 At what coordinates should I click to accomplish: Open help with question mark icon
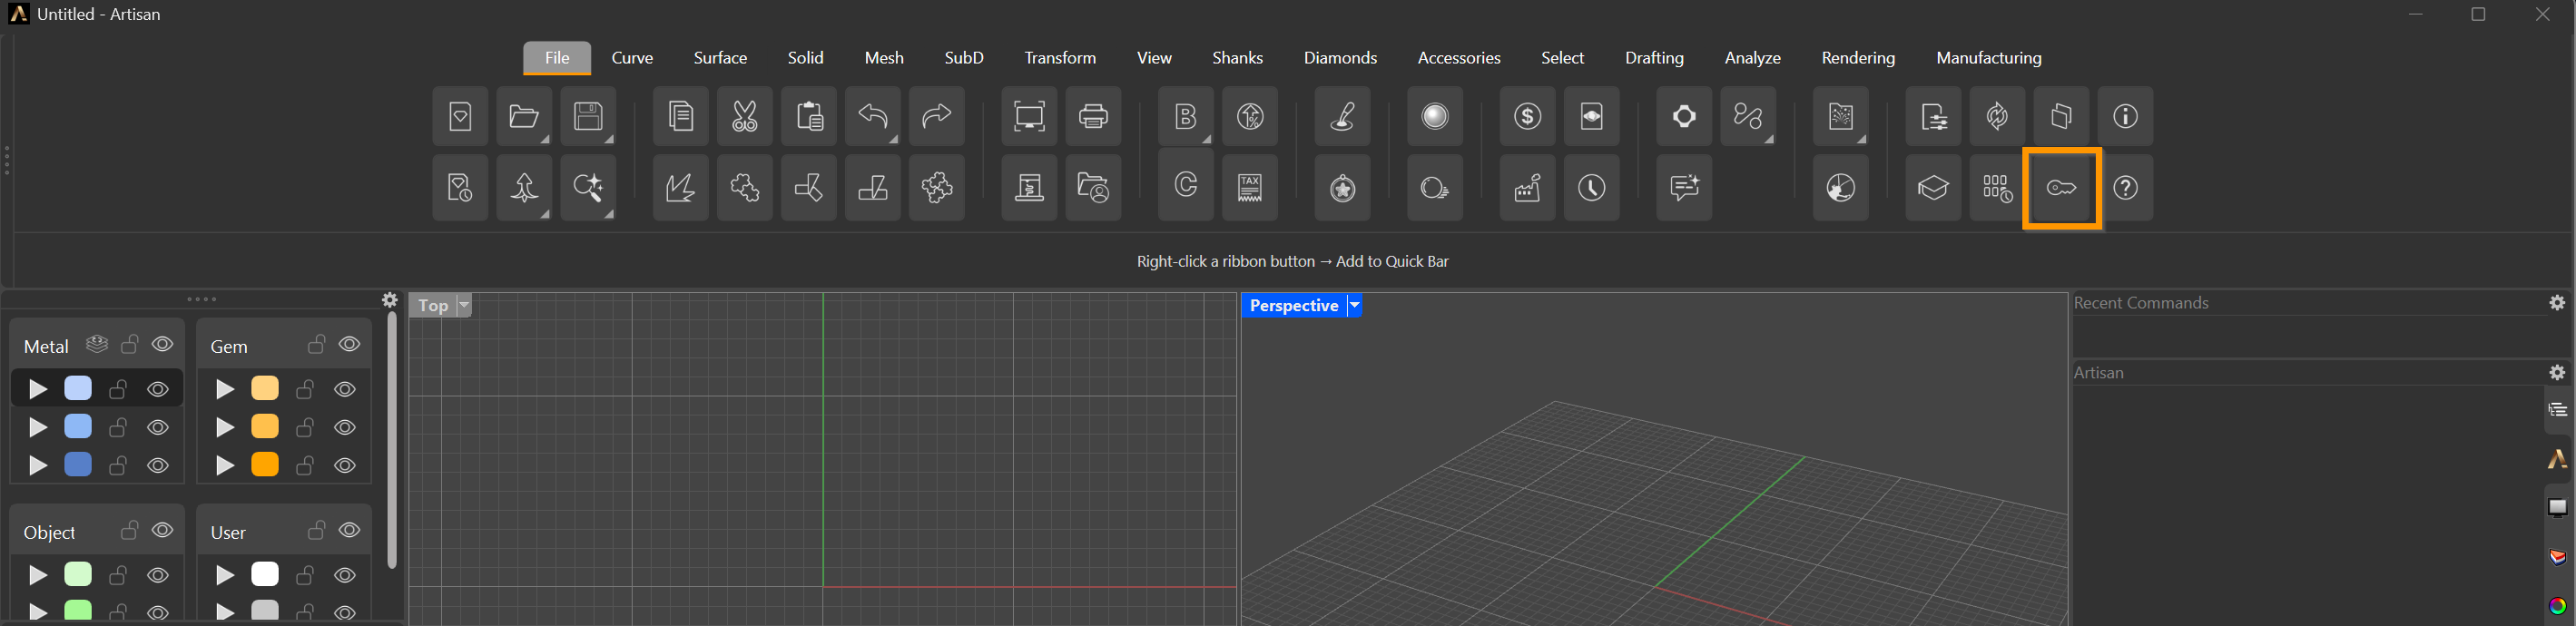[2125, 188]
